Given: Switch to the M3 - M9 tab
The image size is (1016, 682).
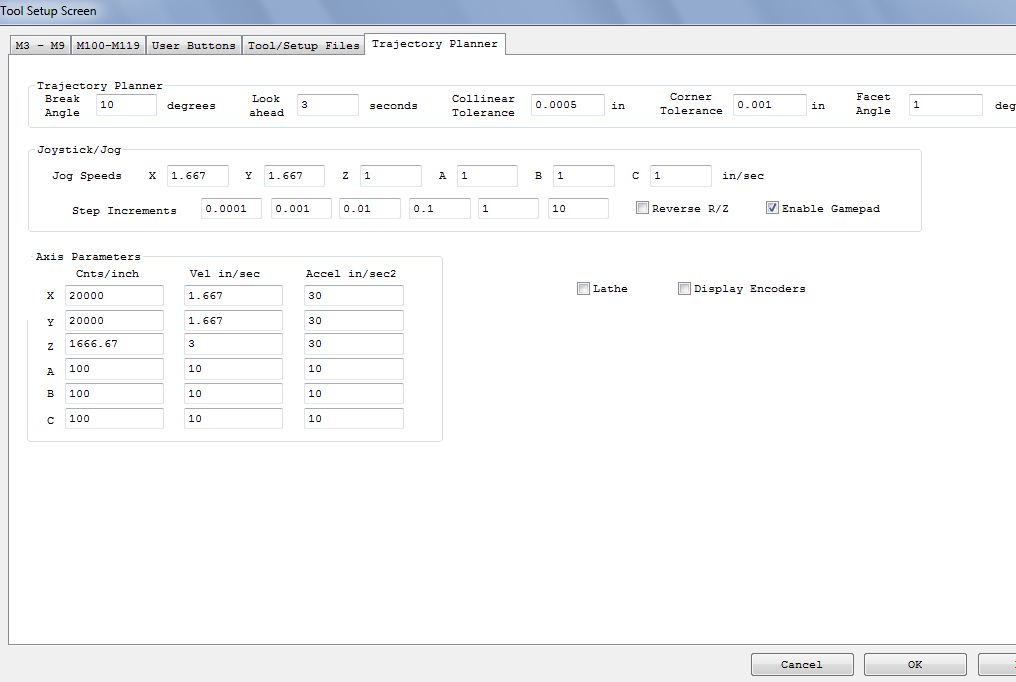Looking at the screenshot, I should [x=40, y=46].
